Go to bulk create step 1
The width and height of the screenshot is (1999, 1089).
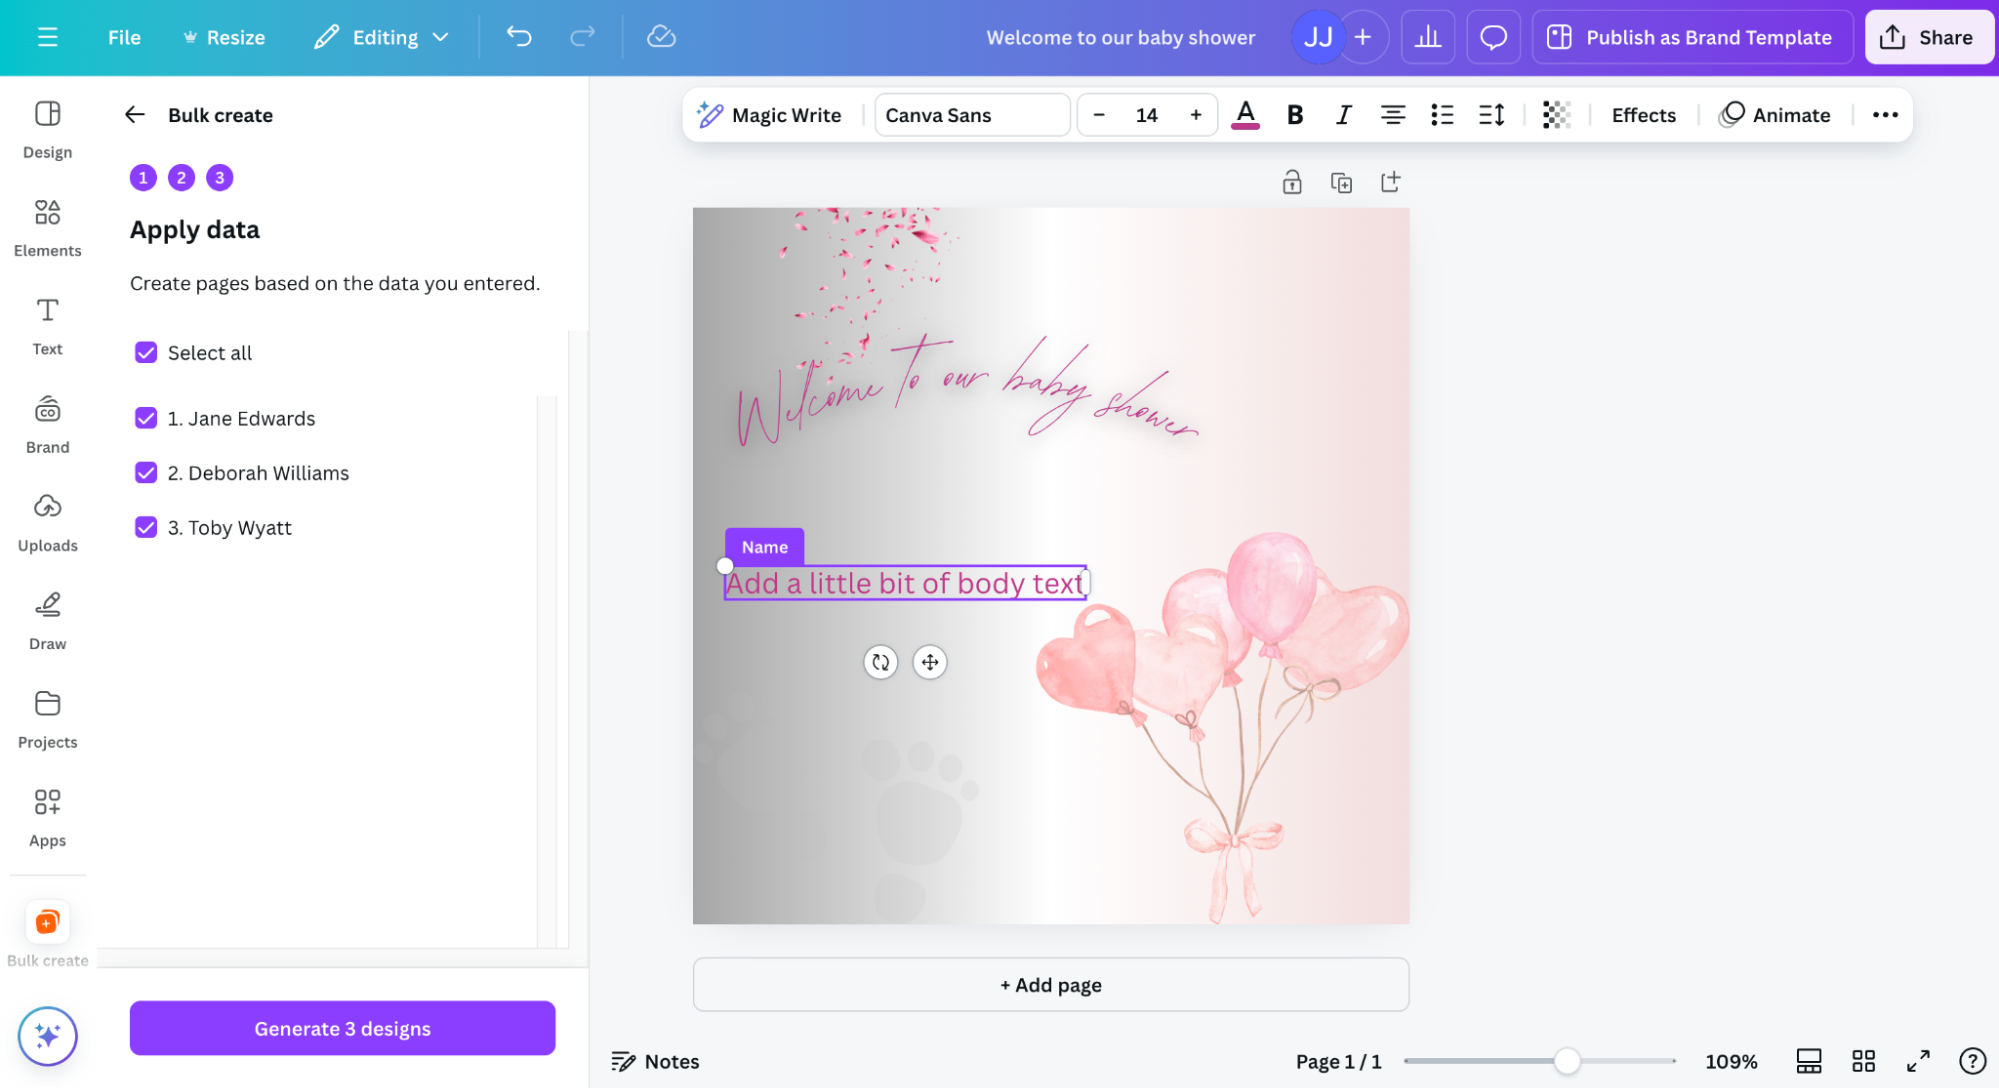(143, 177)
